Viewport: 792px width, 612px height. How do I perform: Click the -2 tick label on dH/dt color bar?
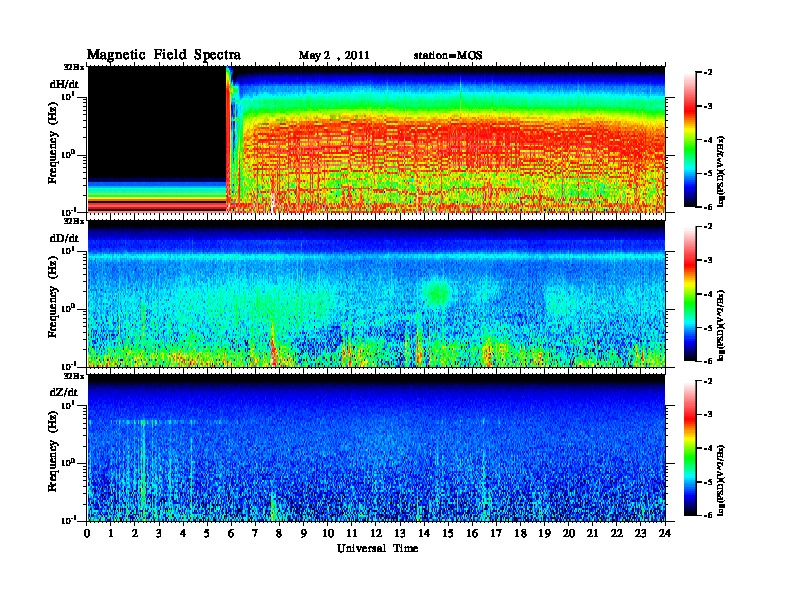pyautogui.click(x=708, y=73)
